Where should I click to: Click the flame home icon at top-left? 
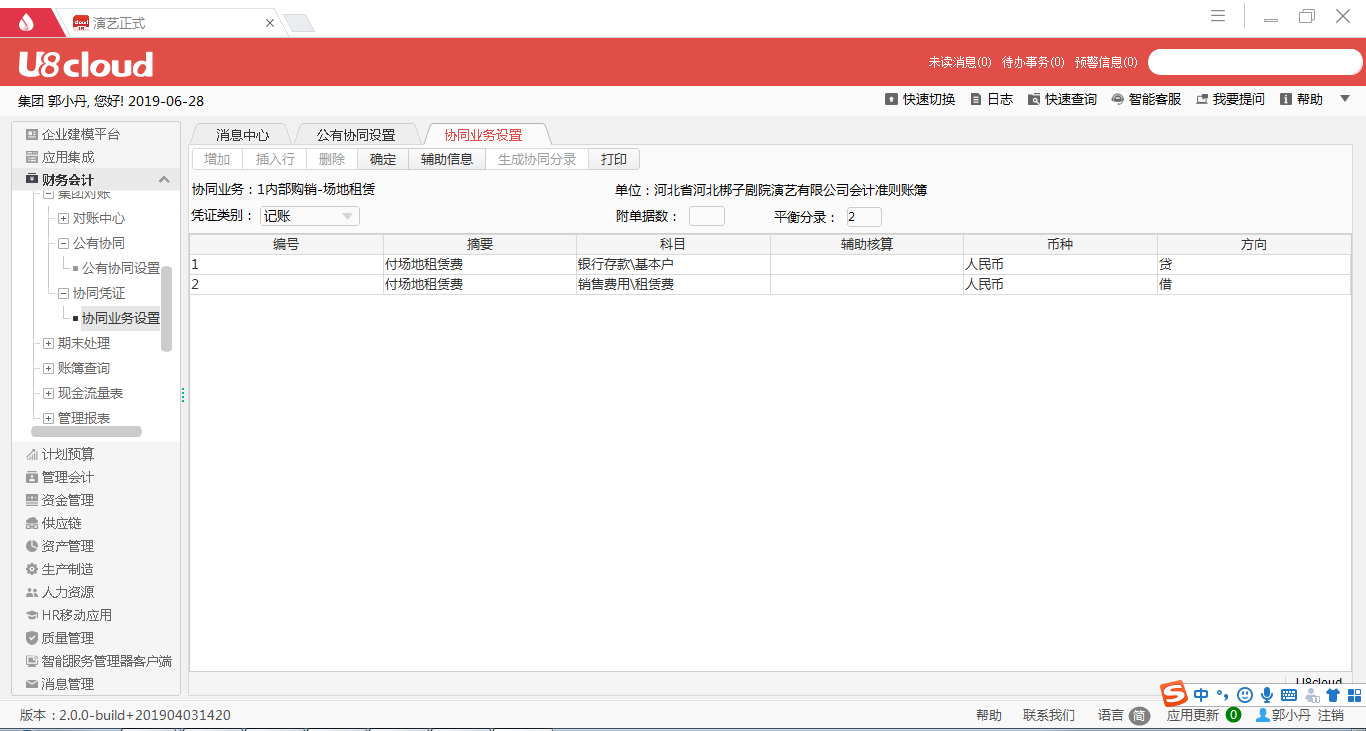[26, 22]
